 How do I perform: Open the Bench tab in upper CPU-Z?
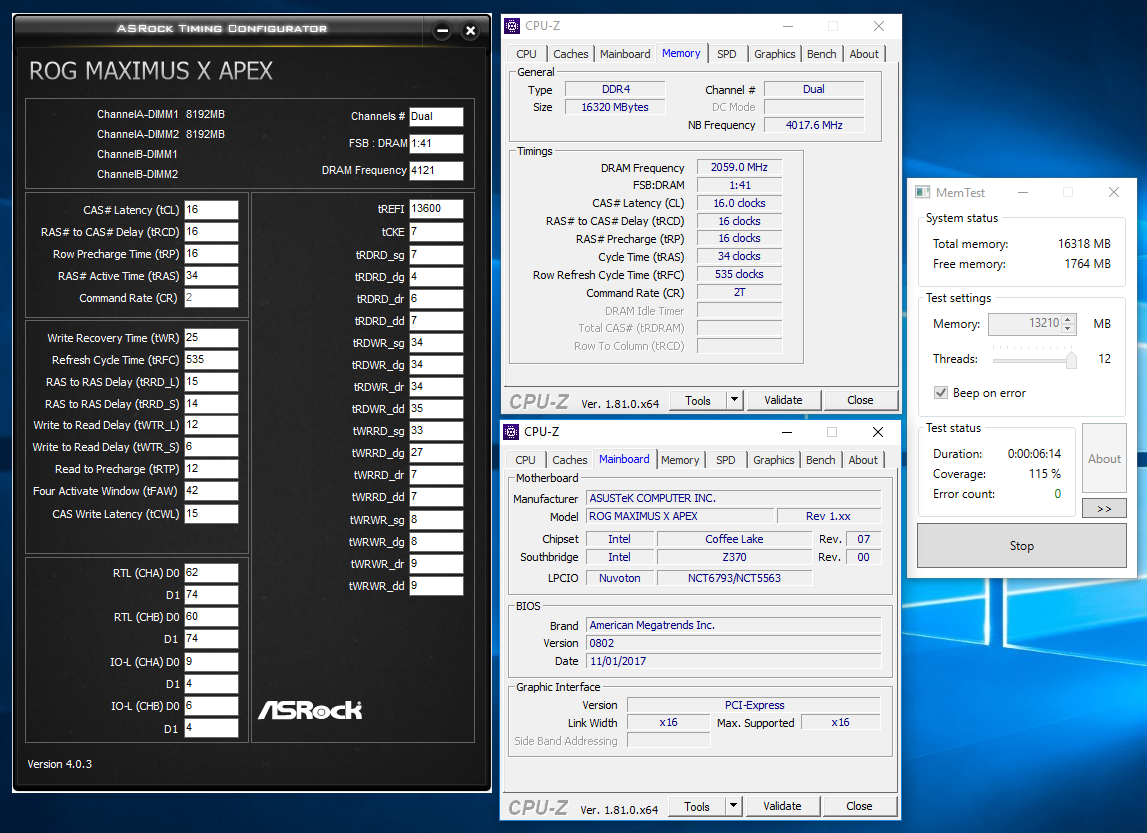[x=821, y=54]
